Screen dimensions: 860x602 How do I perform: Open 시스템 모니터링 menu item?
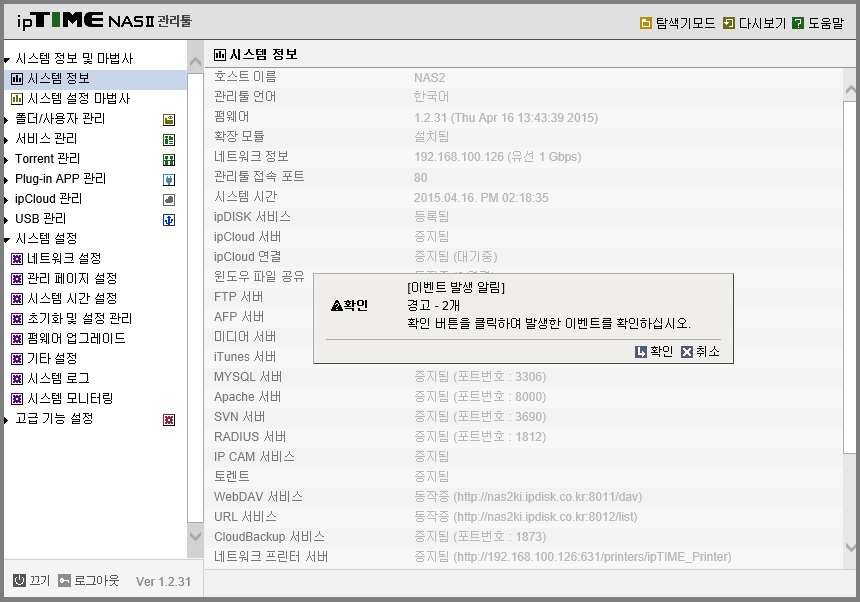70,398
